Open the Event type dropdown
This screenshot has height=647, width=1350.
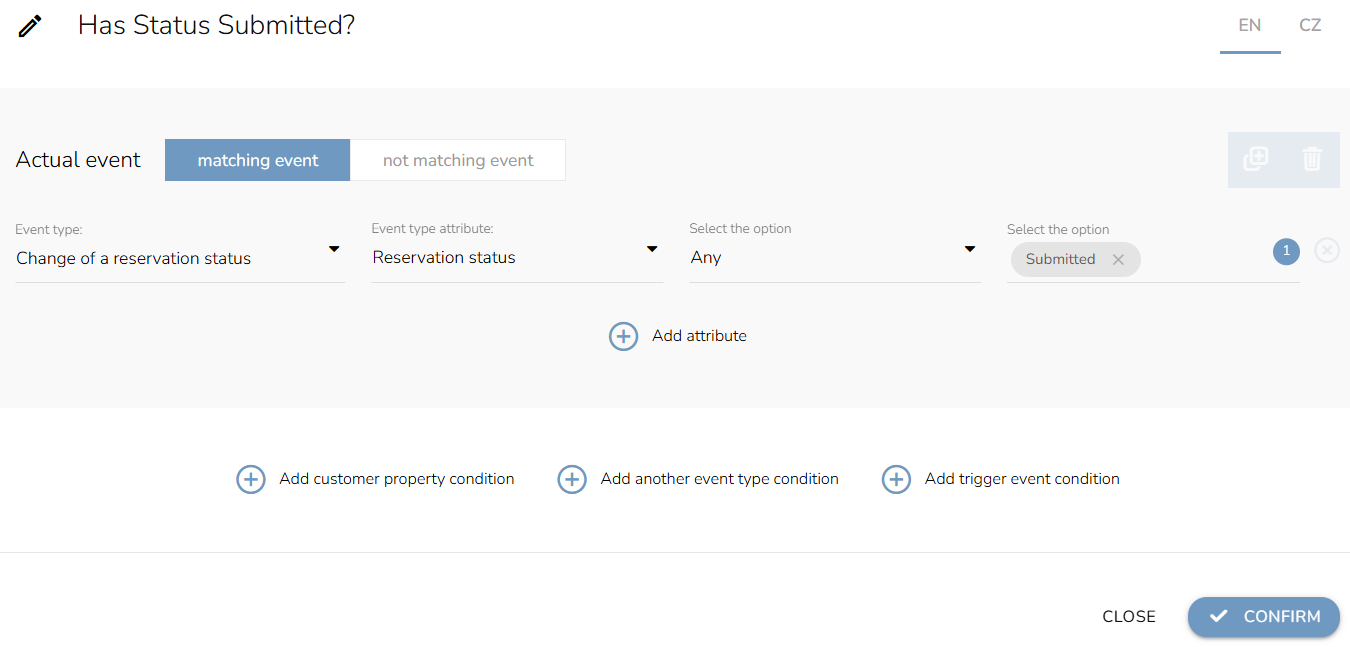point(180,258)
